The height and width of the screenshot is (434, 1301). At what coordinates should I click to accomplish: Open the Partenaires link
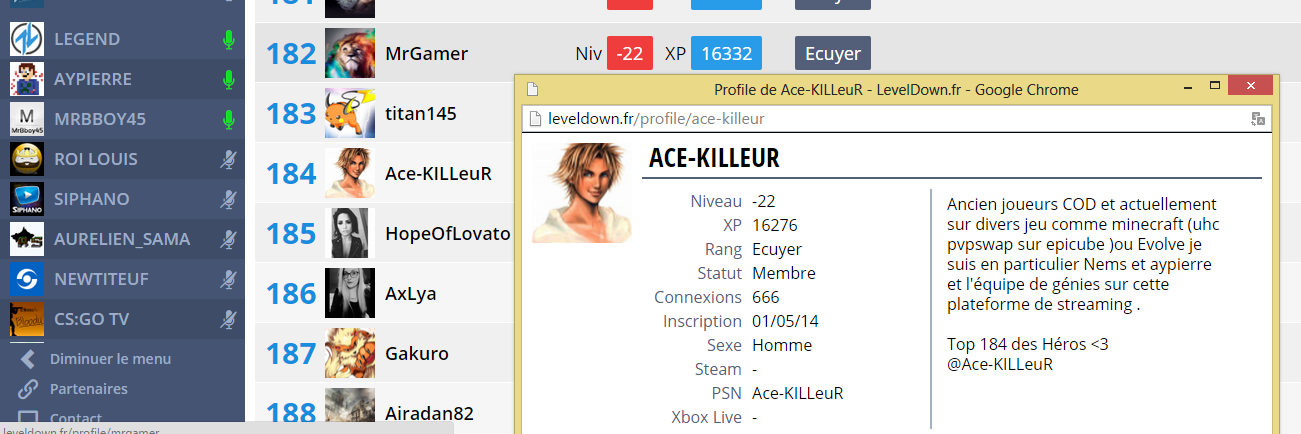click(89, 389)
